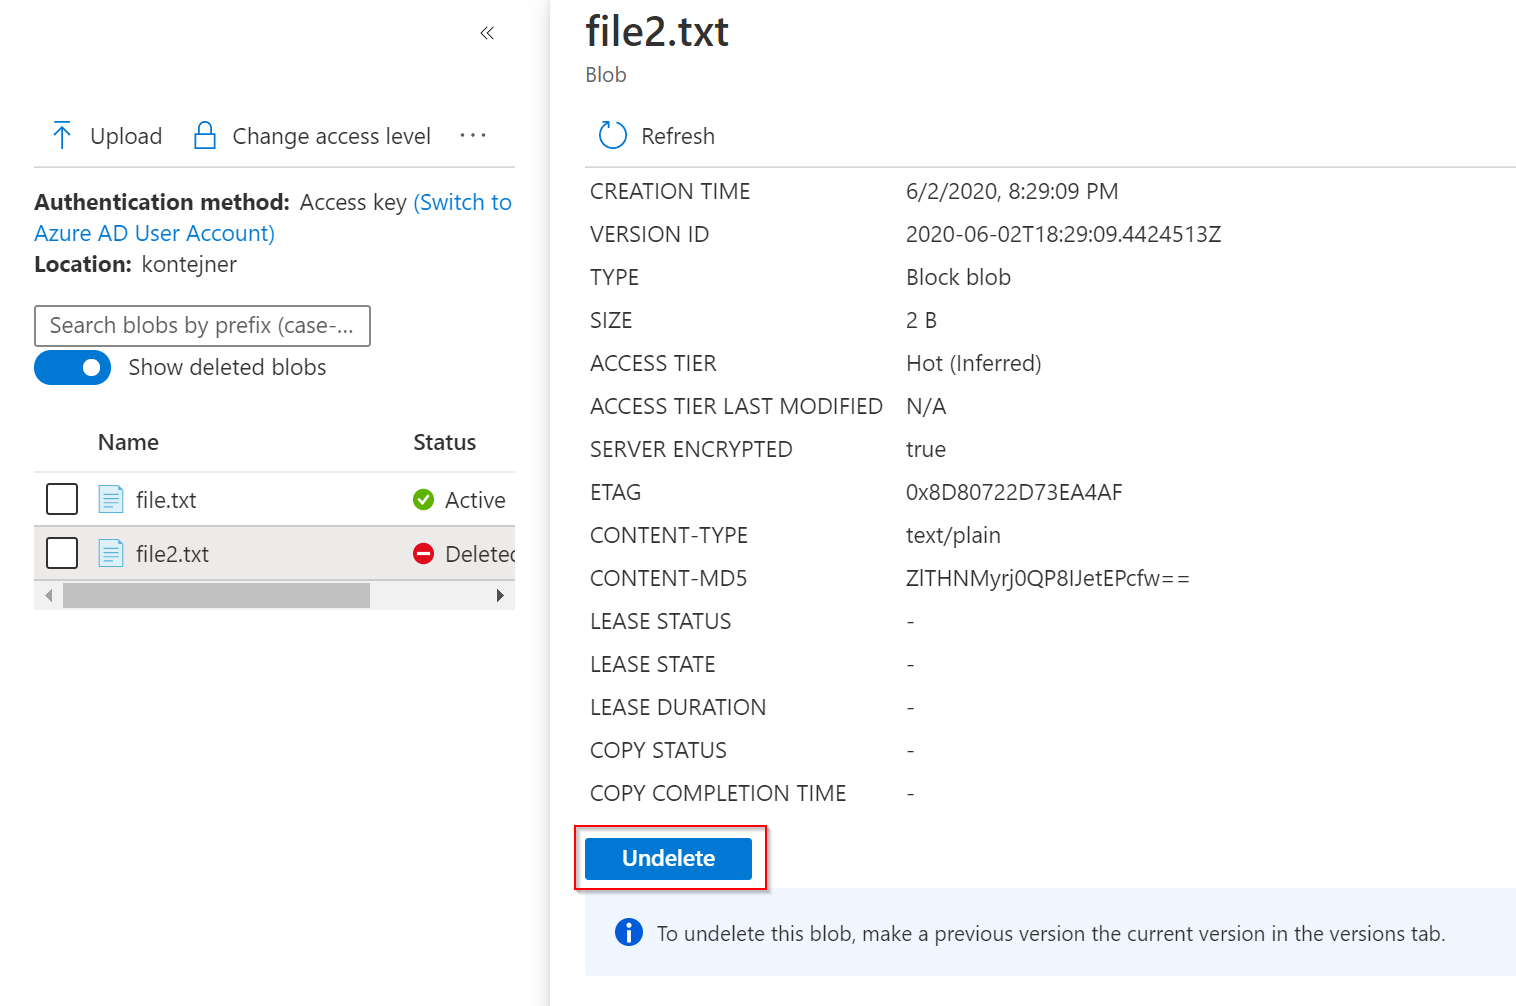Sort by the Name column header
Screen dimensions: 1516x1006
coord(128,442)
